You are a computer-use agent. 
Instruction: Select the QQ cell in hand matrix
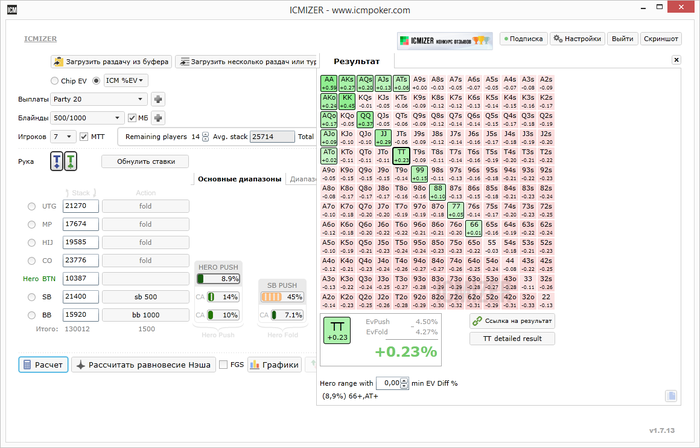365,119
